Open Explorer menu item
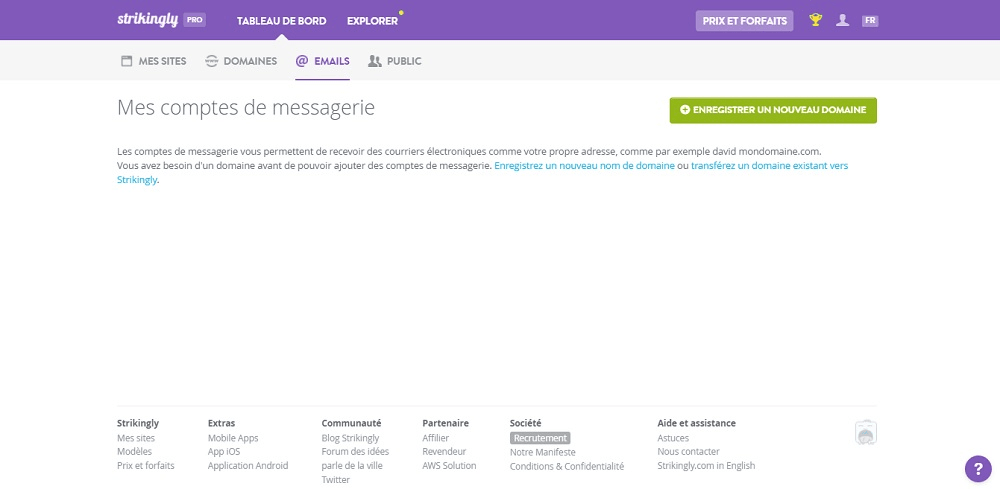 click(372, 21)
